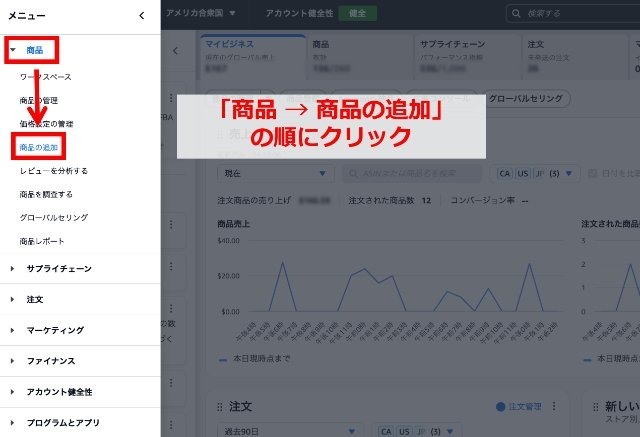640x437 pixels.
Task: Click the アカウント健全性 label in header
Action: (x=300, y=13)
